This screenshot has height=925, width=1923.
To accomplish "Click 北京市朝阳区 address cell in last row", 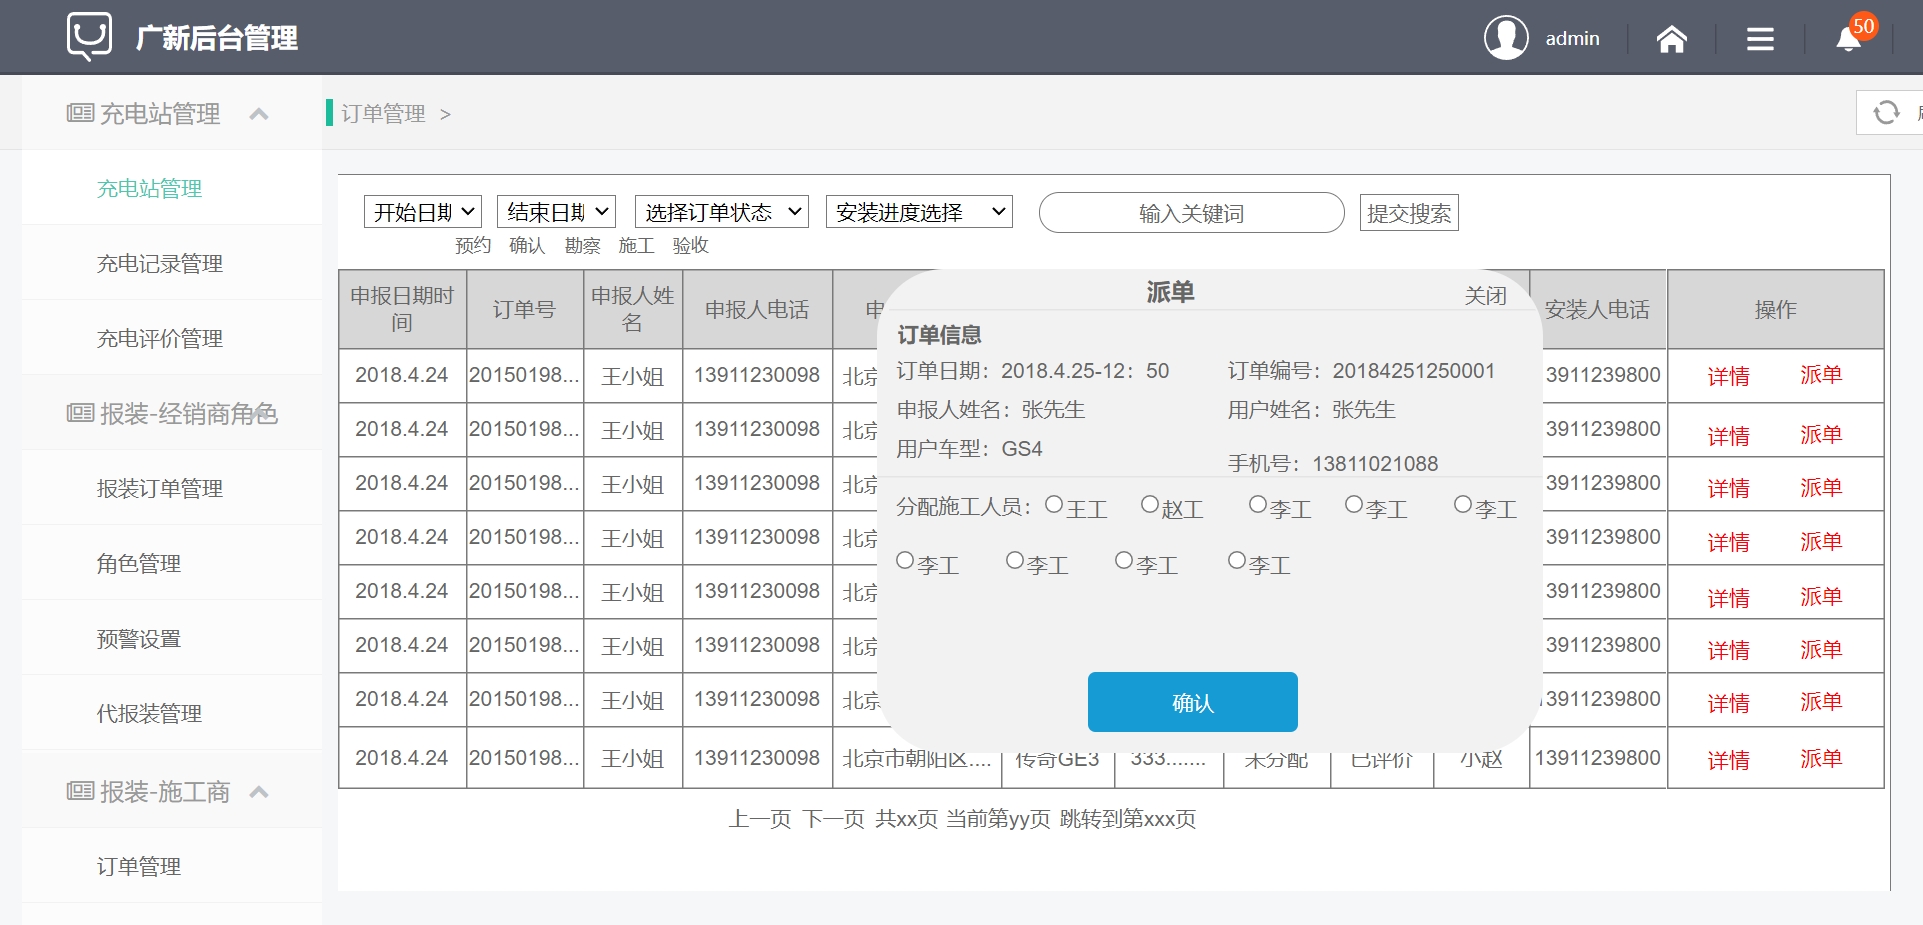I will [x=917, y=758].
